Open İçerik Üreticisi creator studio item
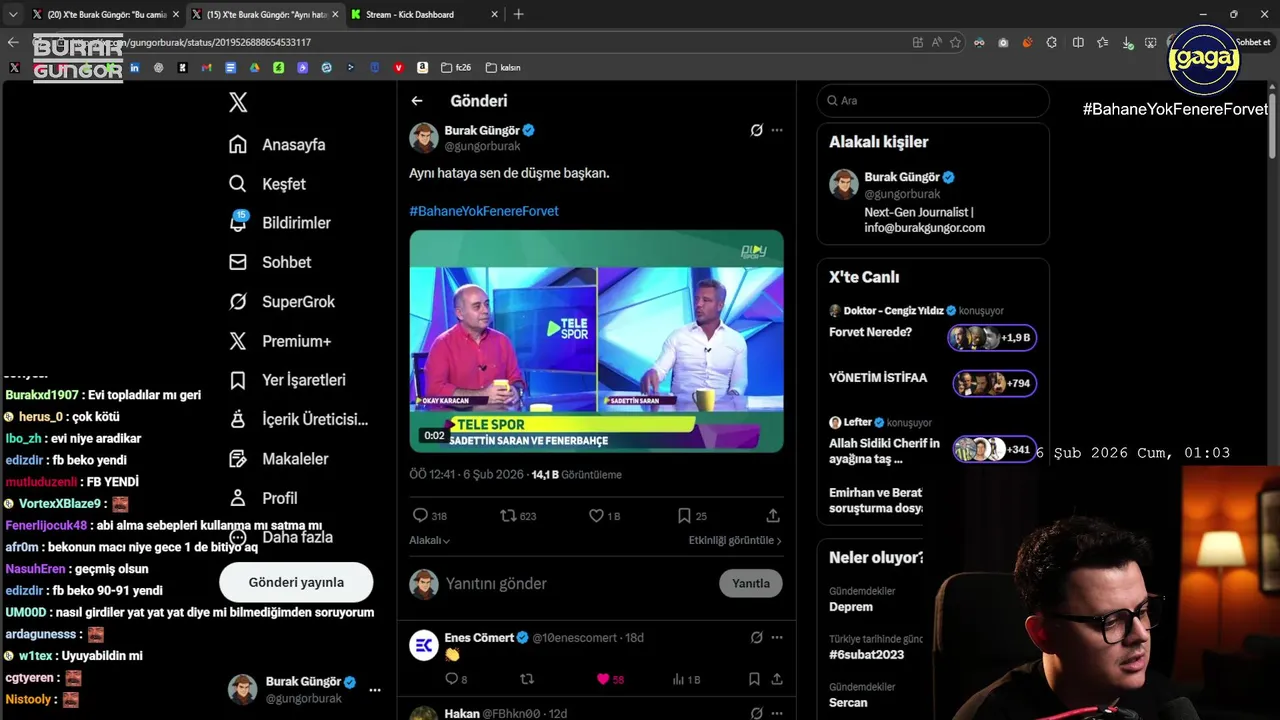This screenshot has height=720, width=1280. (x=298, y=419)
